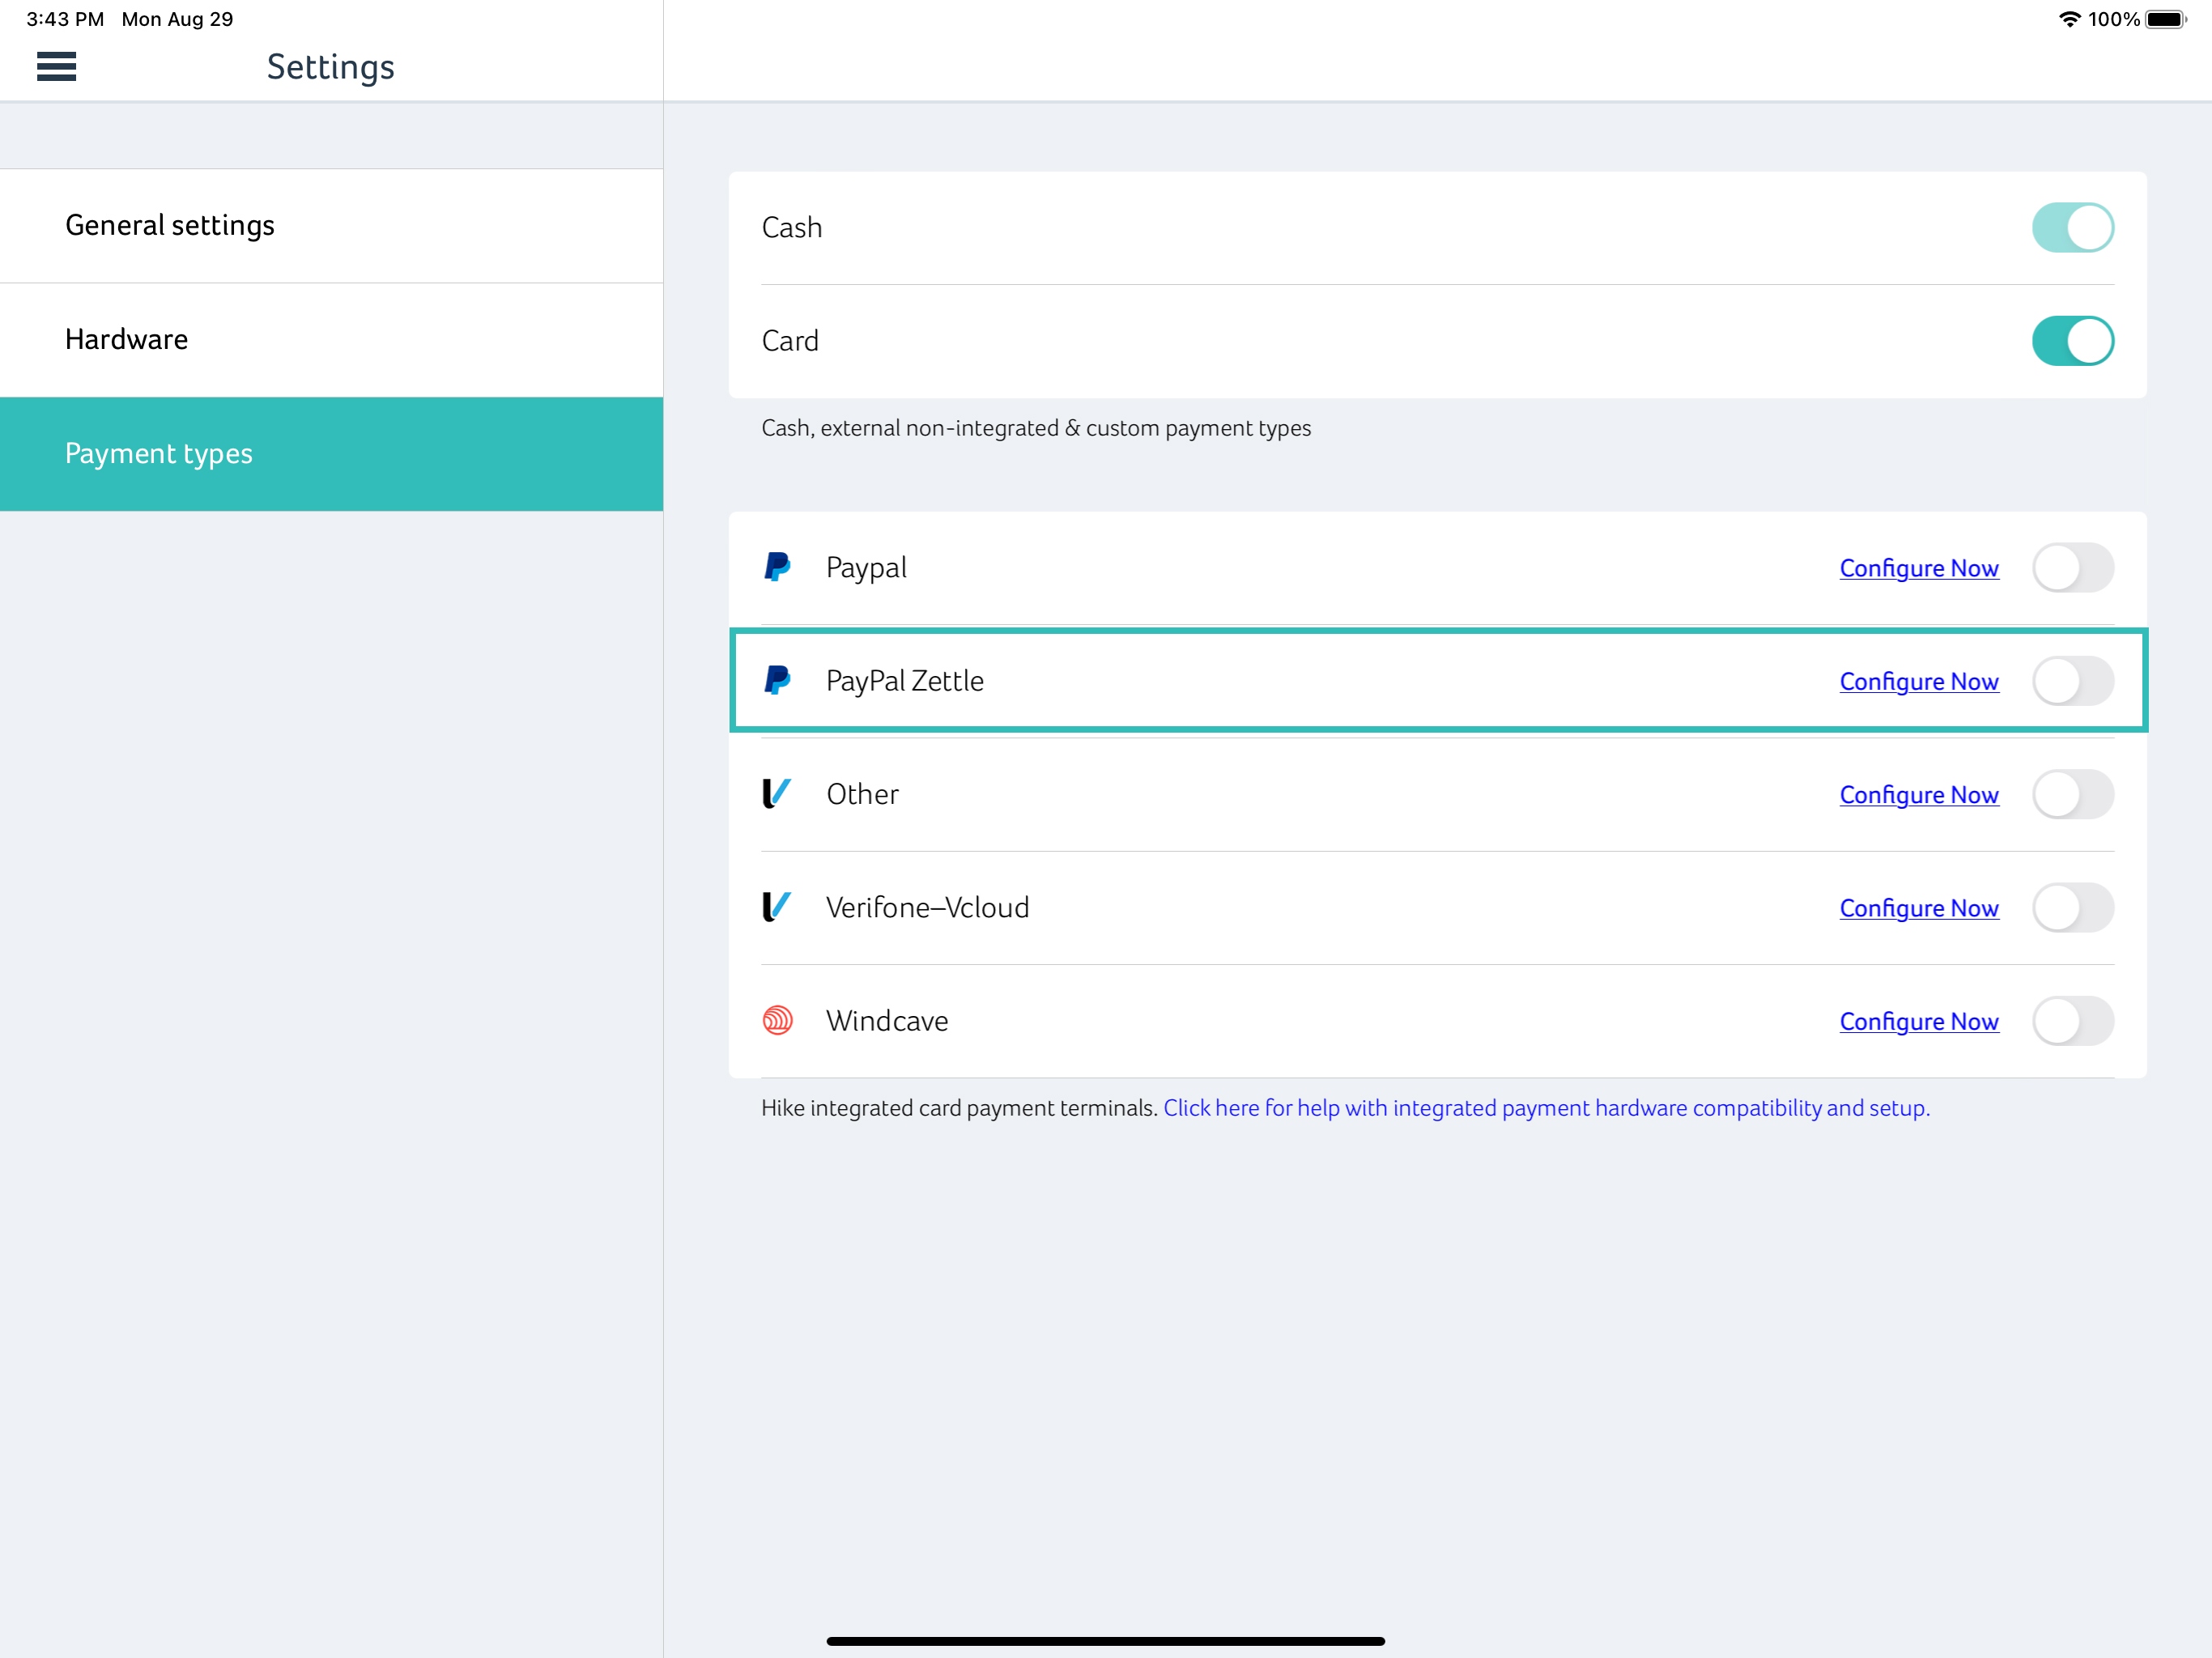Click the PayPal Zettle logo icon
The image size is (2212, 1658).
point(777,680)
